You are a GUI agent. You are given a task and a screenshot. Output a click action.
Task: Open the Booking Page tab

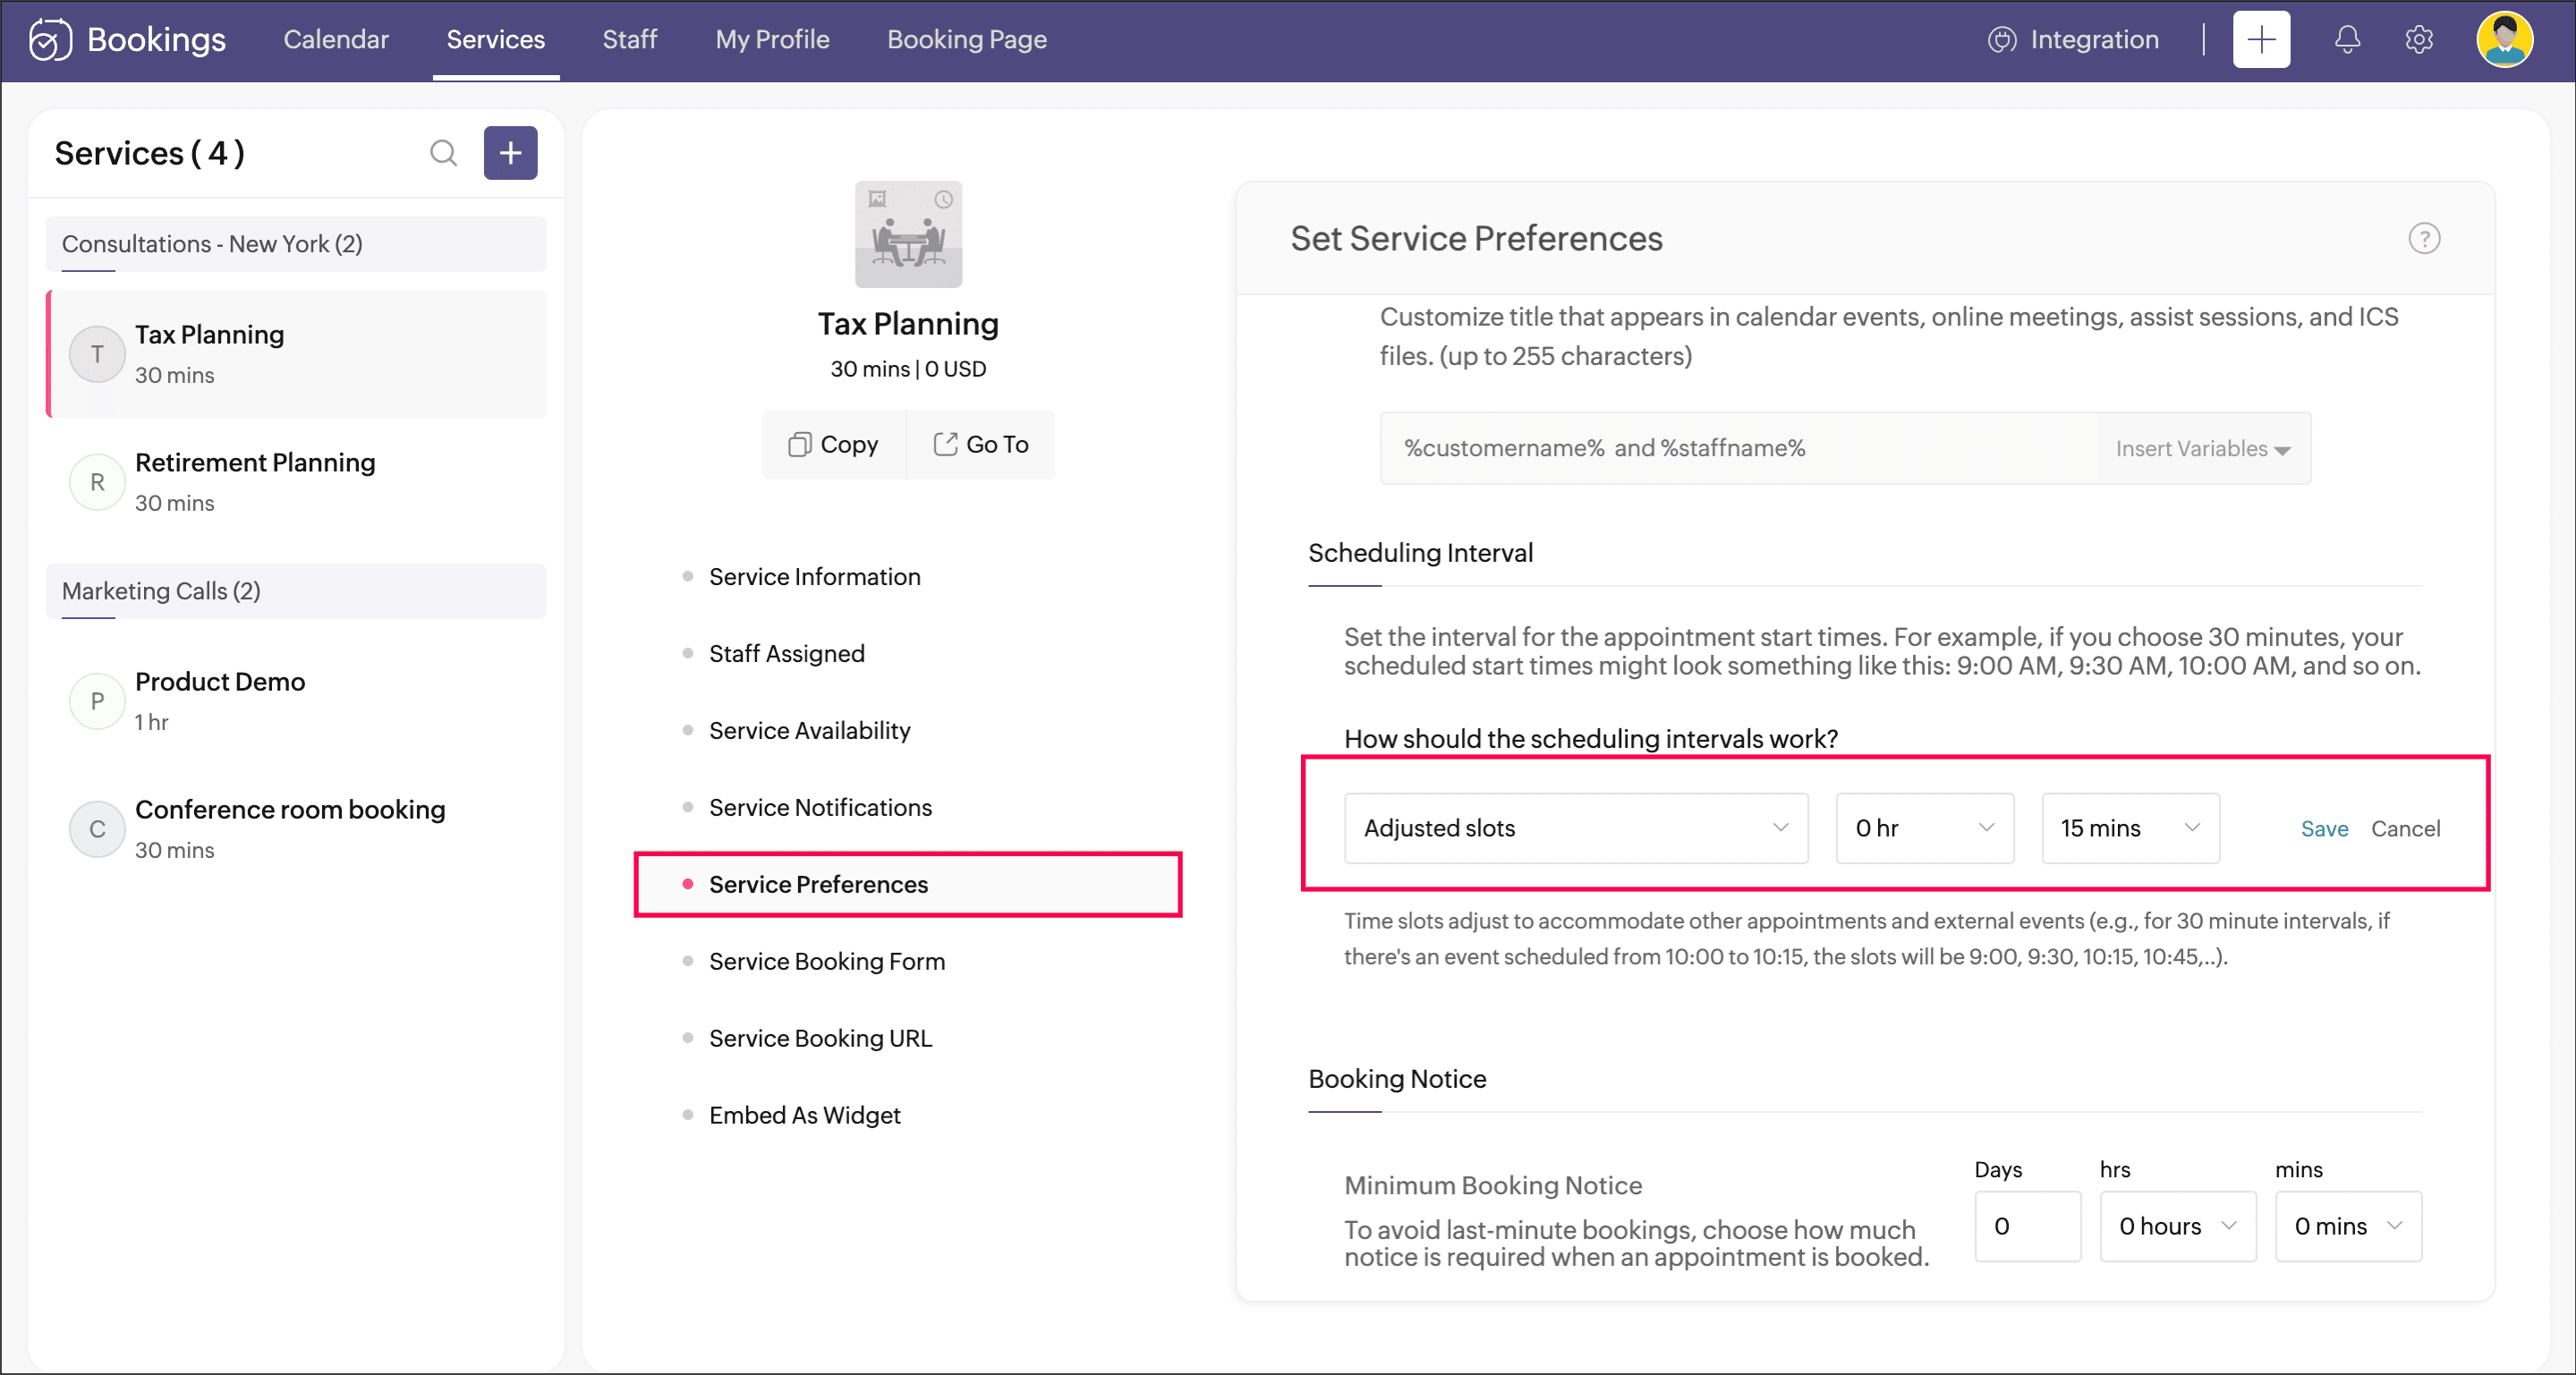tap(966, 40)
